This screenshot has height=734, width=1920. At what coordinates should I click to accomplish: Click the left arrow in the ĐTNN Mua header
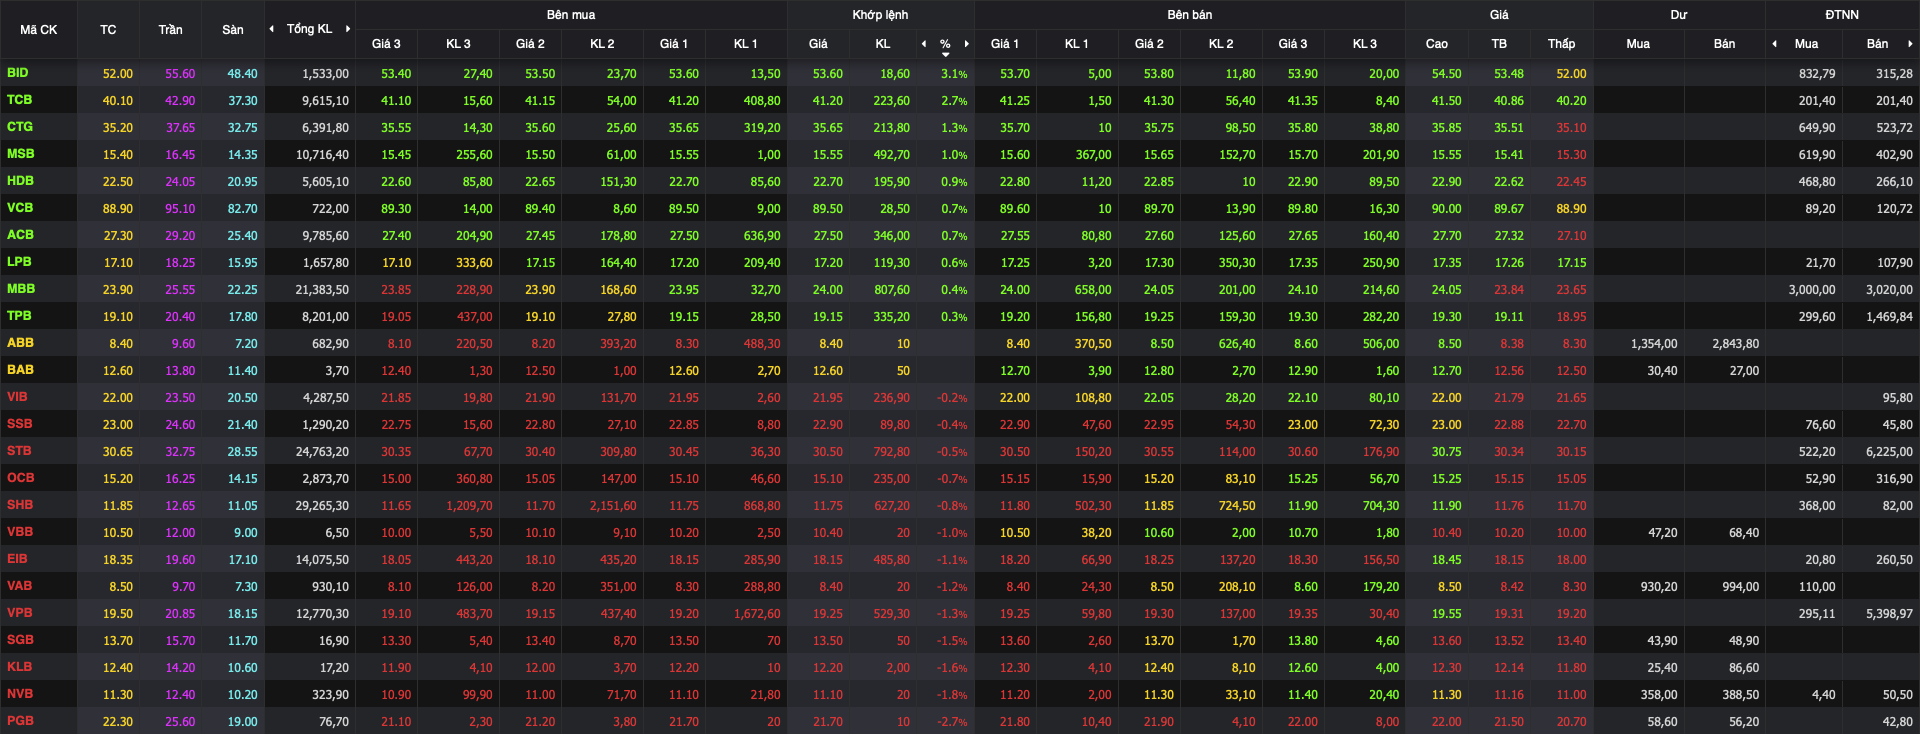(x=1775, y=44)
